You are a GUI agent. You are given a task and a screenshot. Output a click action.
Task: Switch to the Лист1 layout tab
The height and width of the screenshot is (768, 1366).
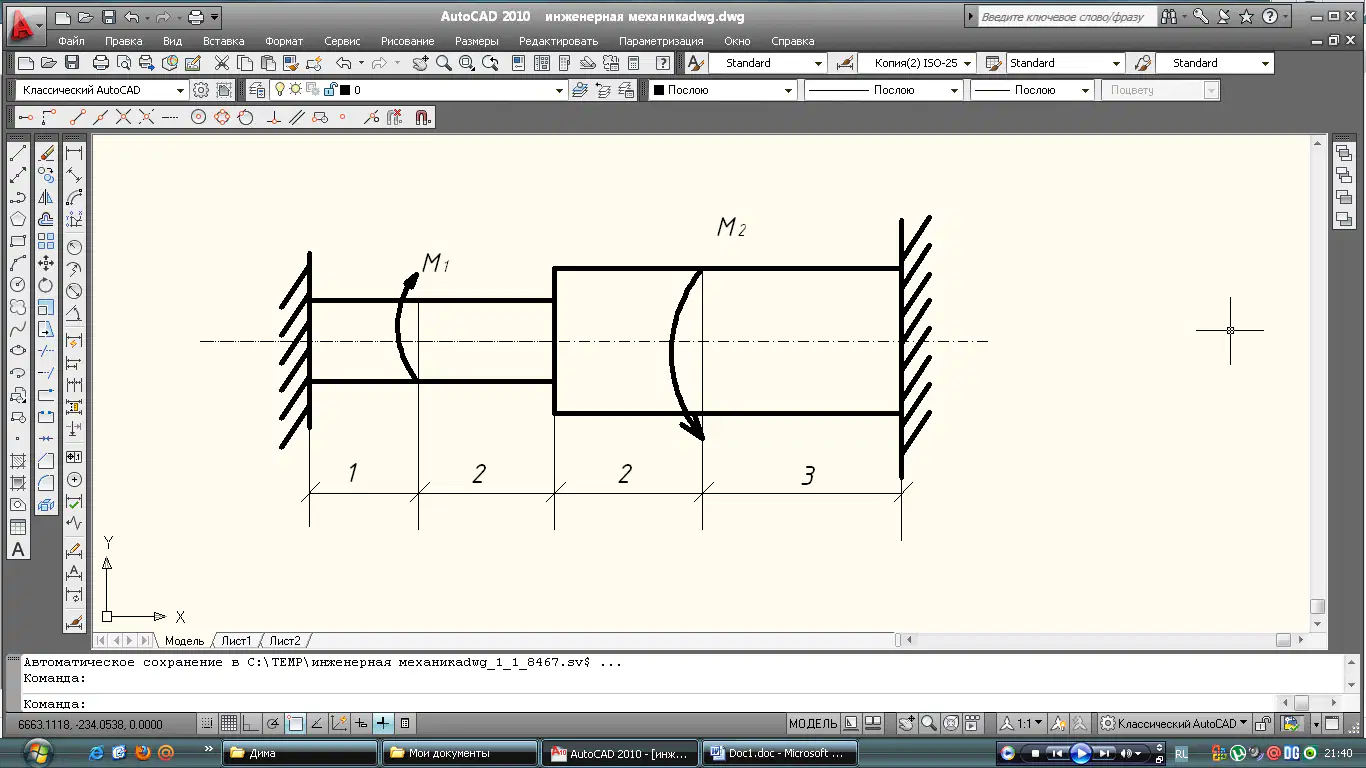click(x=236, y=641)
